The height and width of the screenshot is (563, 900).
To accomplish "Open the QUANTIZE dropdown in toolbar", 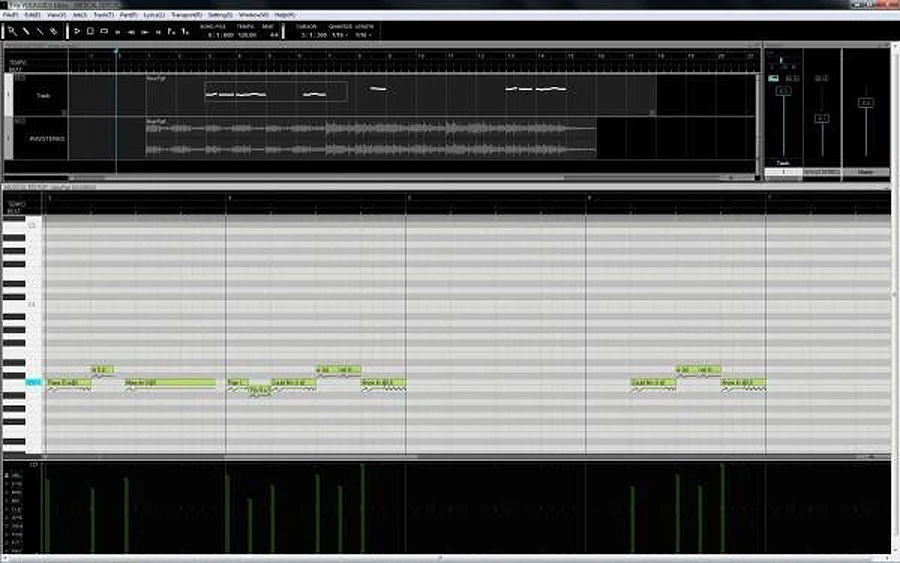I will [x=339, y=35].
